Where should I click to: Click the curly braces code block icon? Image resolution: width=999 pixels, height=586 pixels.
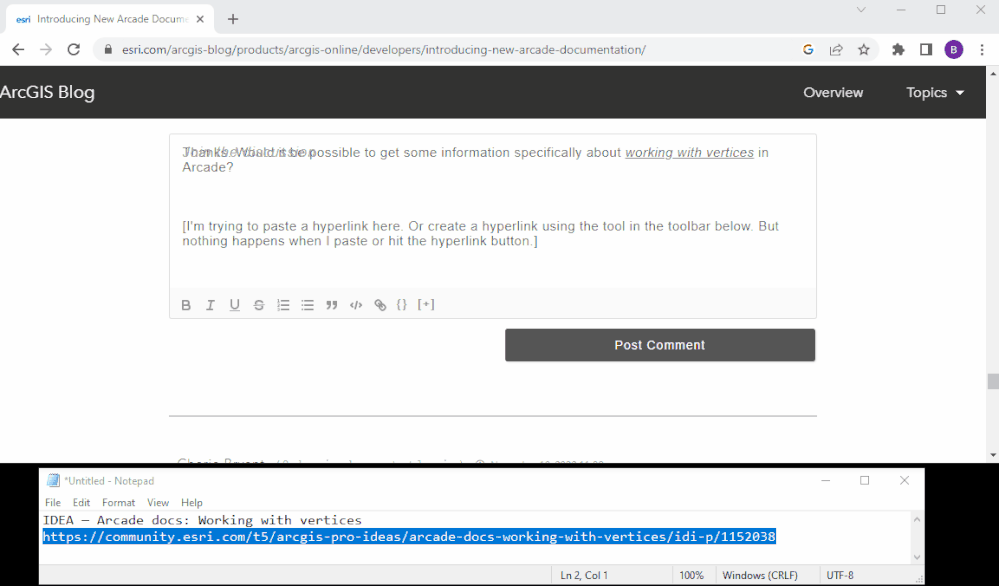pos(401,305)
